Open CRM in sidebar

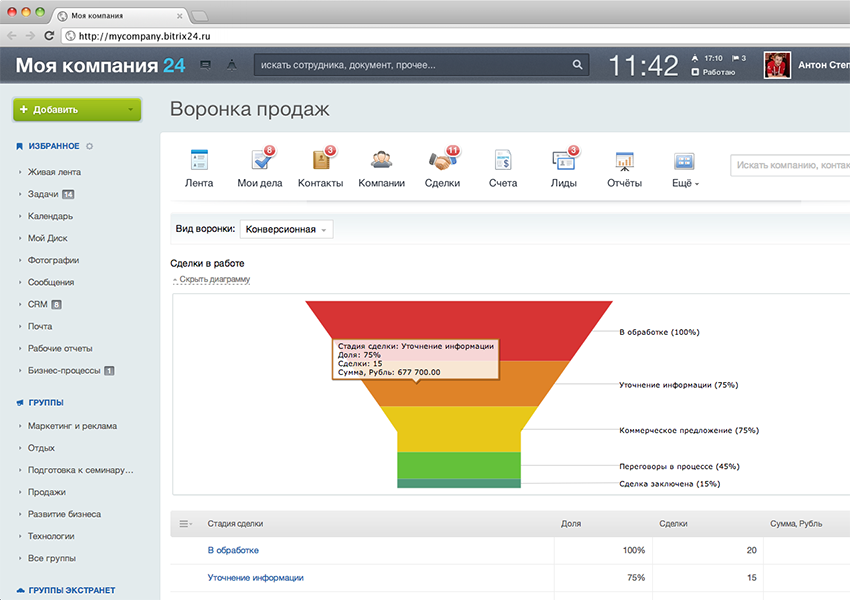pyautogui.click(x=37, y=305)
